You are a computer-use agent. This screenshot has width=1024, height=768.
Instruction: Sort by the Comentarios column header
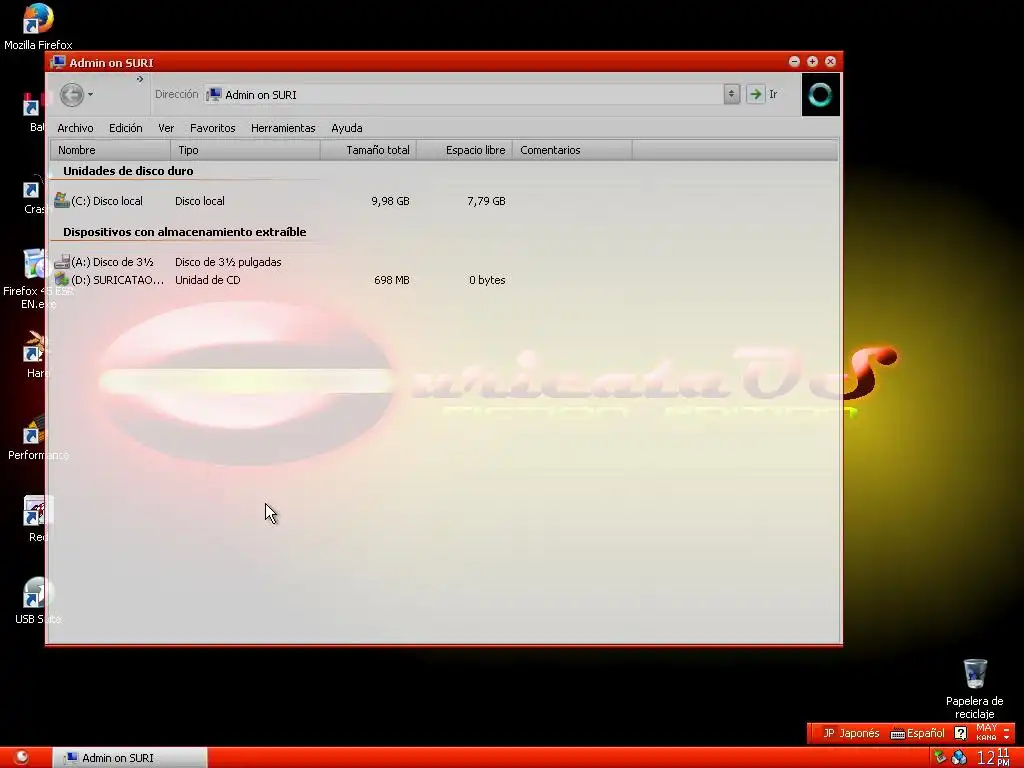coord(572,150)
